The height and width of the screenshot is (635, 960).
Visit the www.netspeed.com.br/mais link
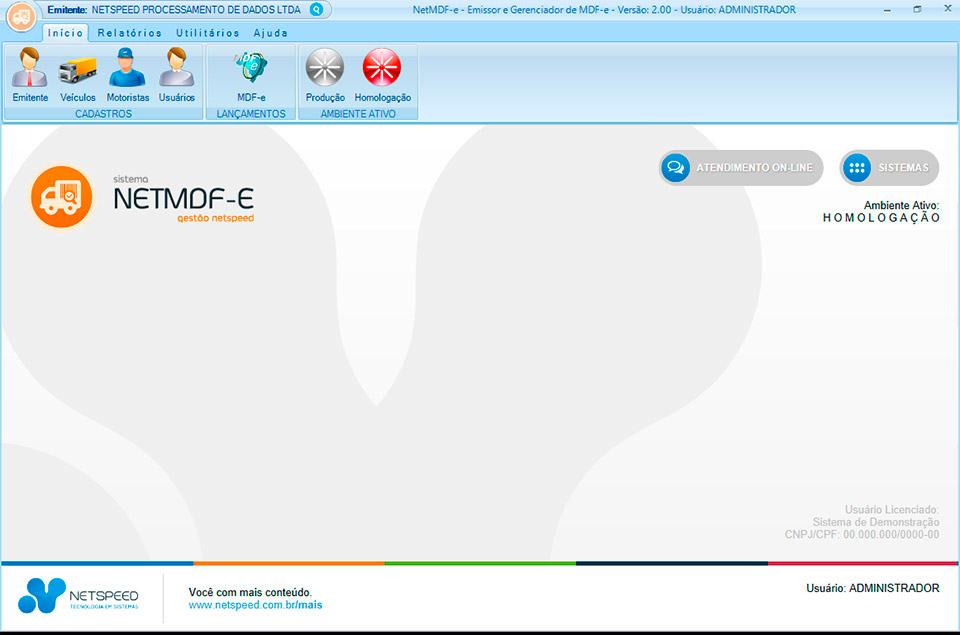(x=255, y=605)
